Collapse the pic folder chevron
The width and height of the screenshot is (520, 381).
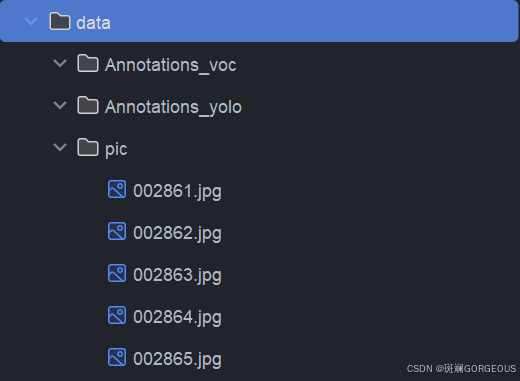(x=60, y=147)
